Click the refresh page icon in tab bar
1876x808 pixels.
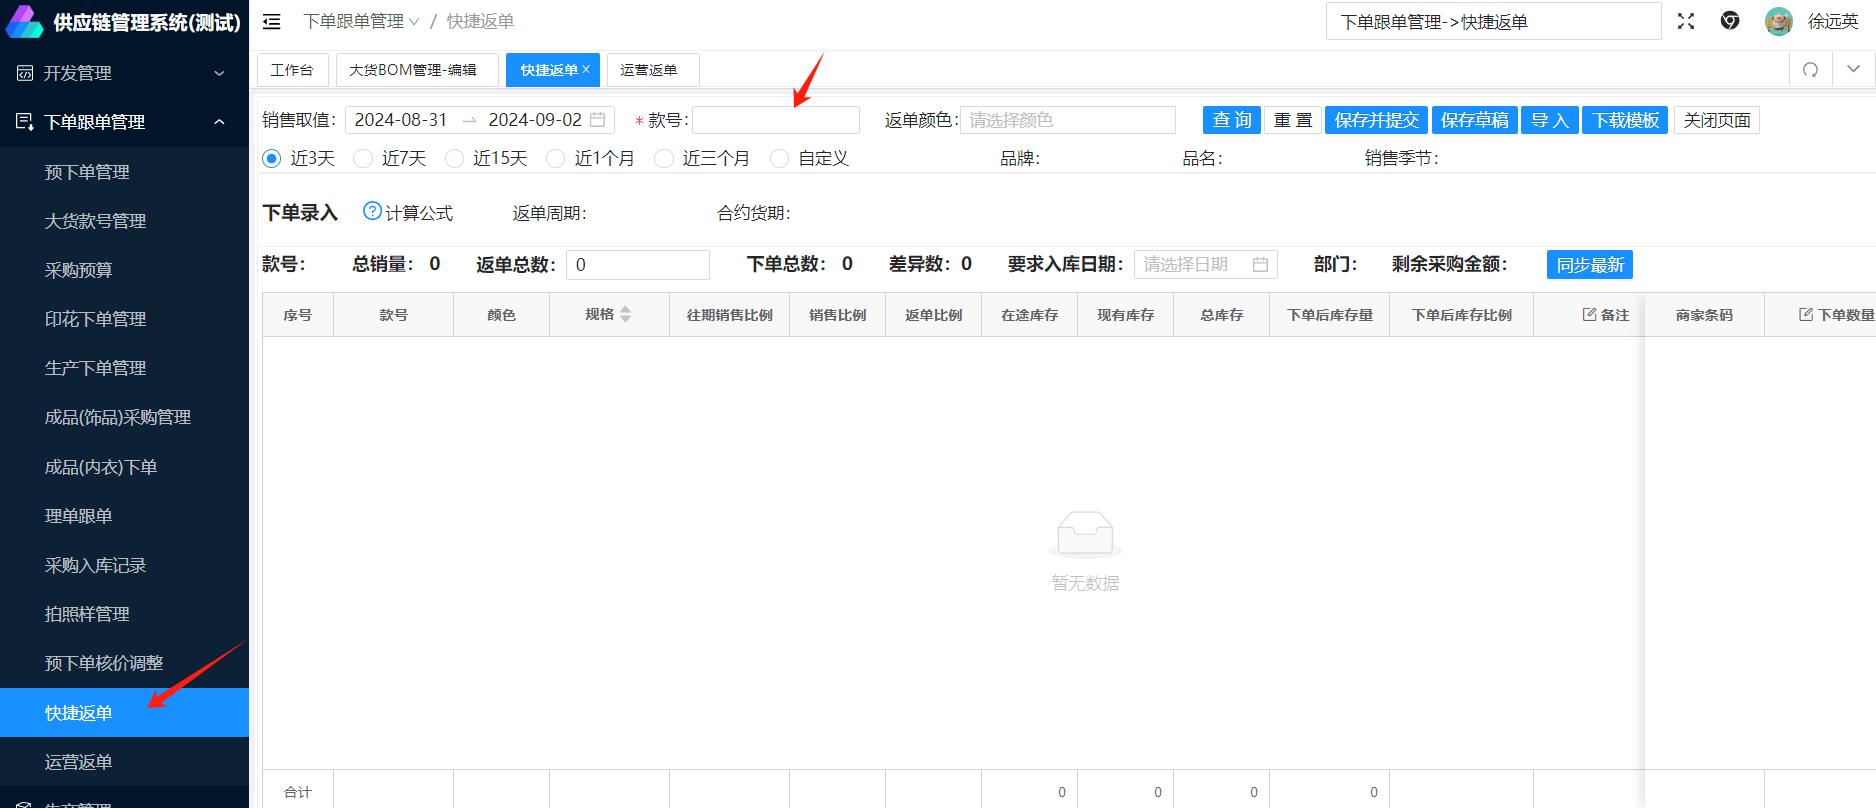(x=1810, y=70)
